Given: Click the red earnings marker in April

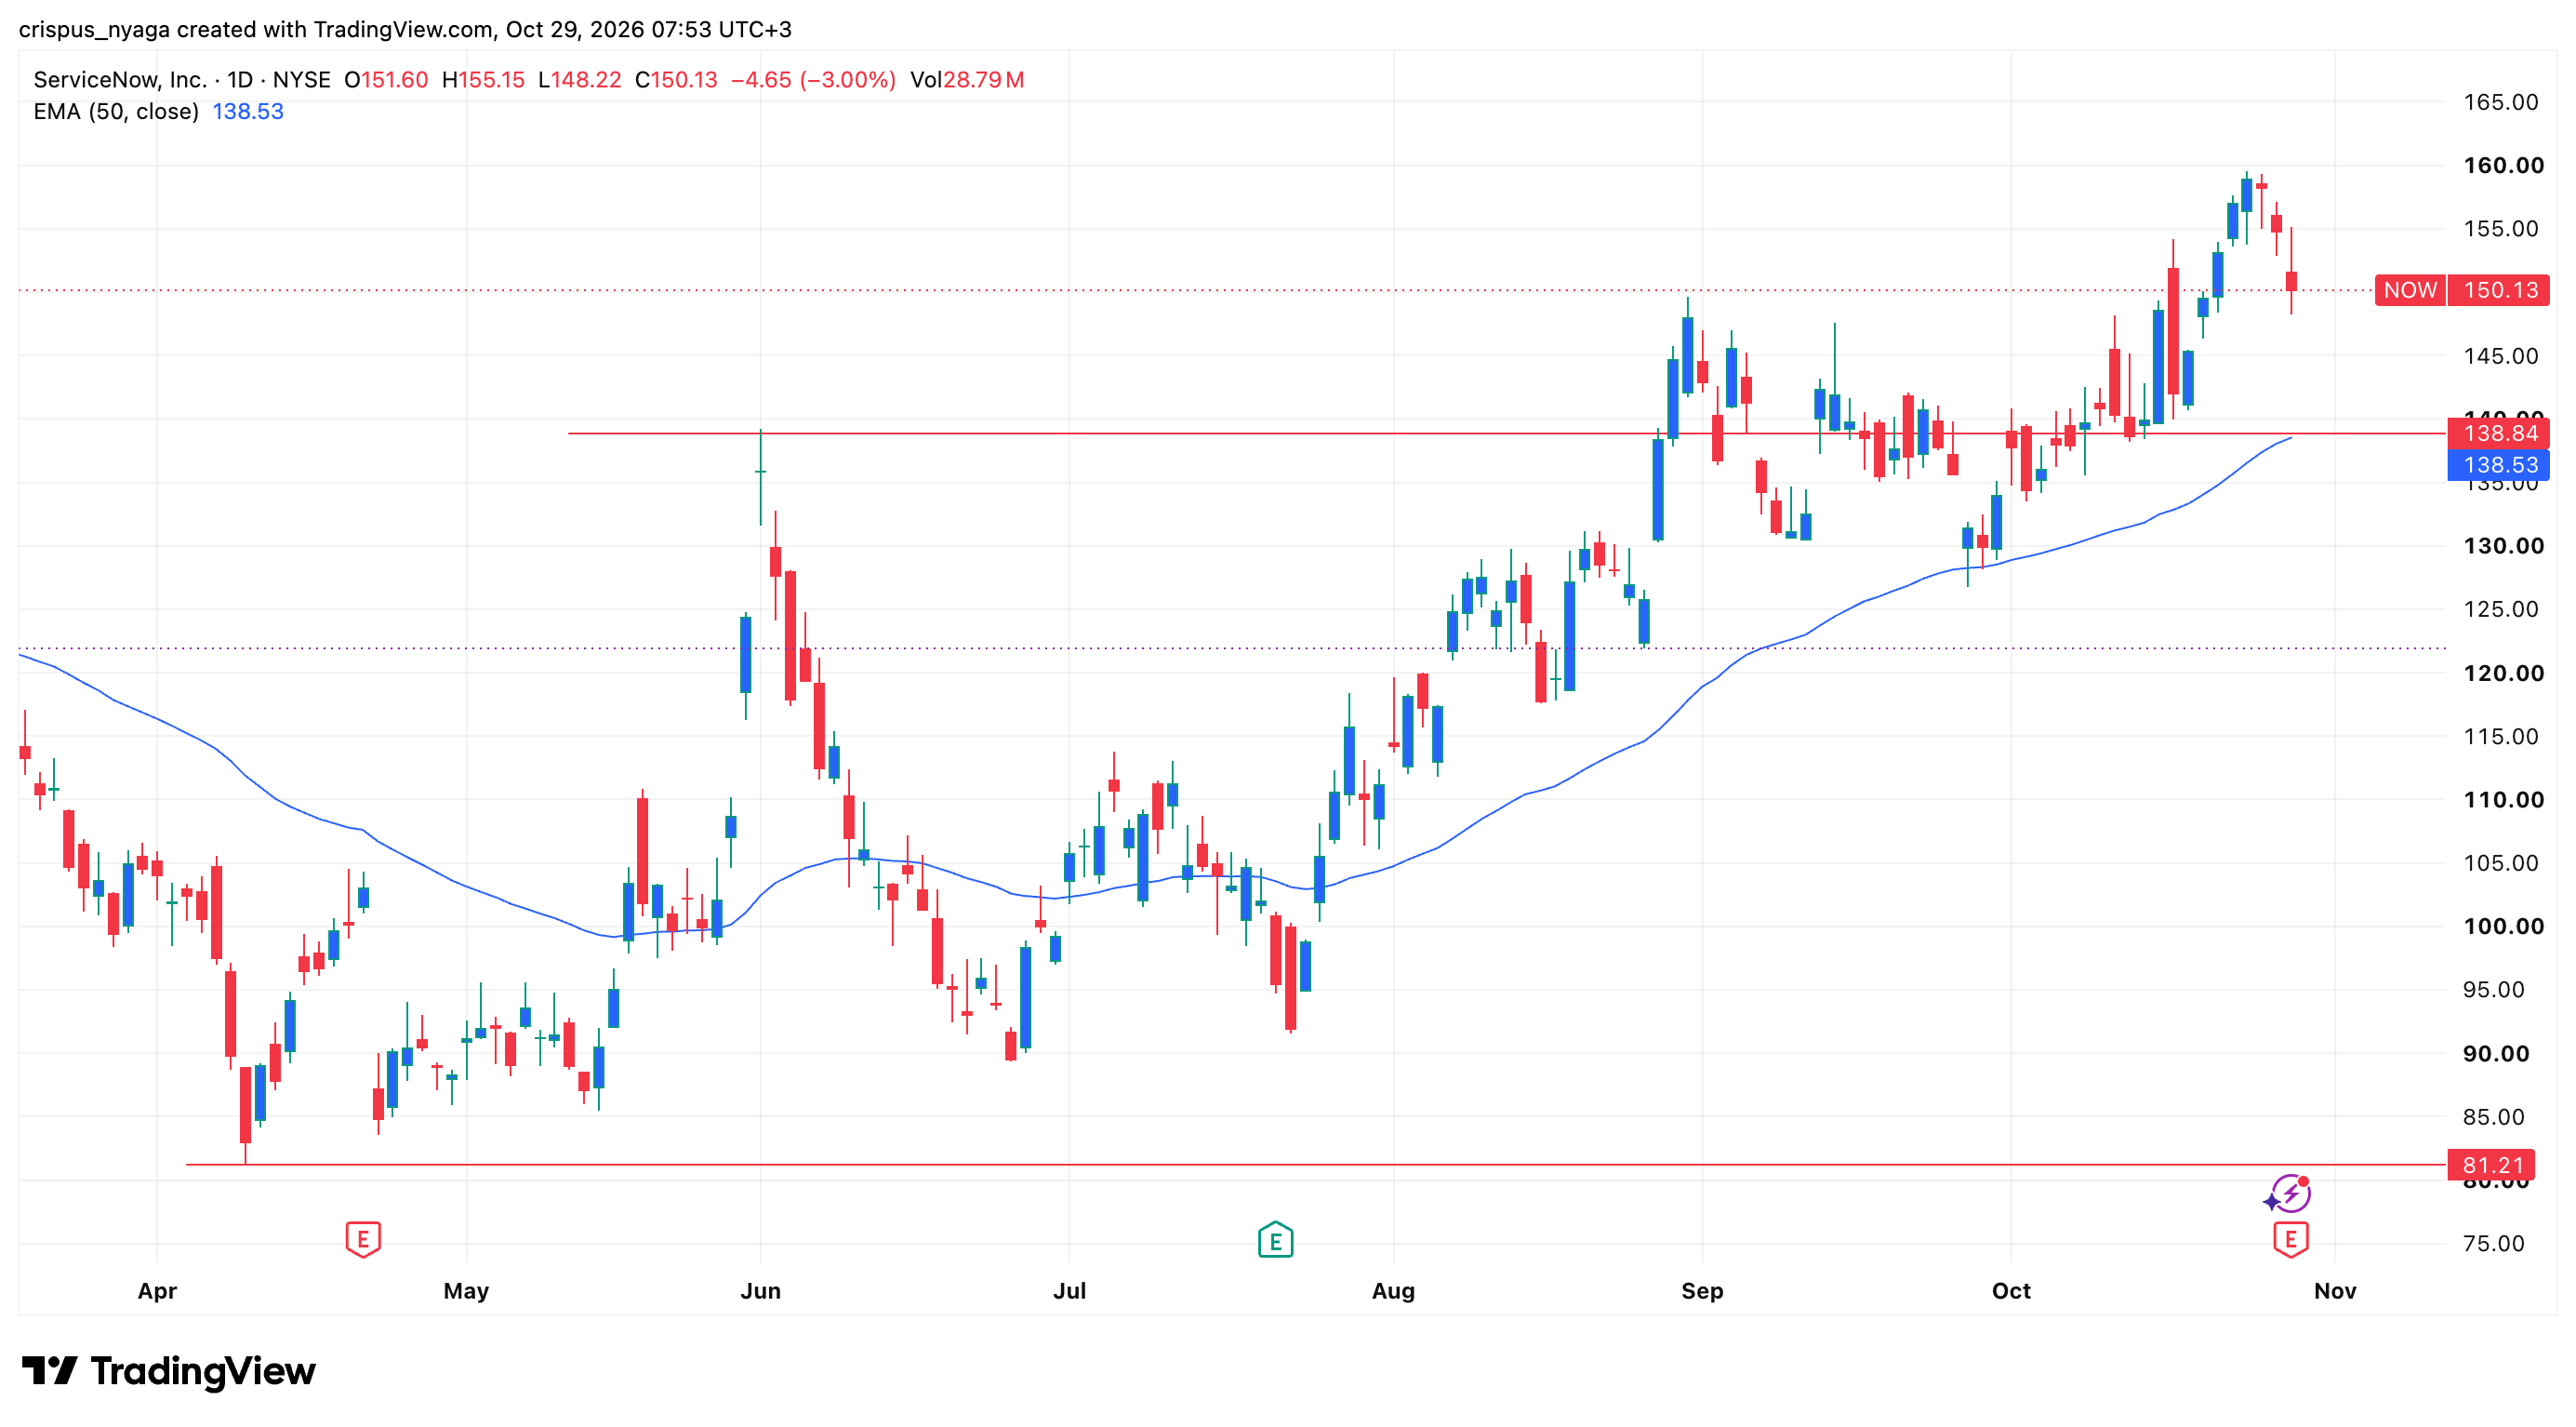Looking at the screenshot, I should tap(363, 1239).
